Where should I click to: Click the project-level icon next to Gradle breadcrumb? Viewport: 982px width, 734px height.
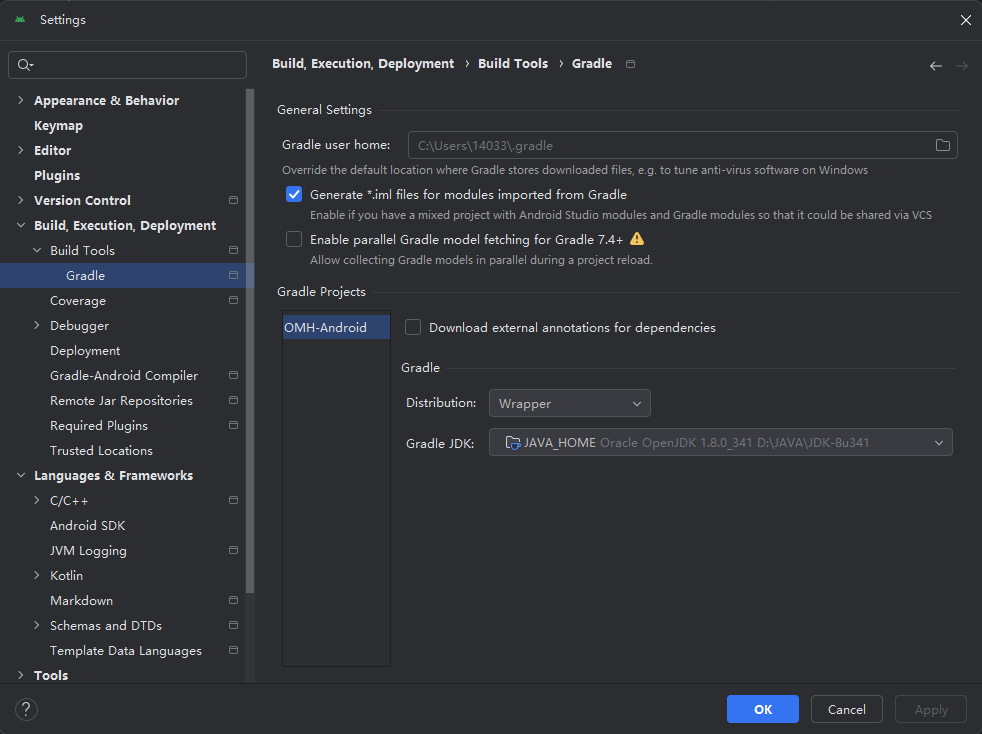(x=631, y=64)
